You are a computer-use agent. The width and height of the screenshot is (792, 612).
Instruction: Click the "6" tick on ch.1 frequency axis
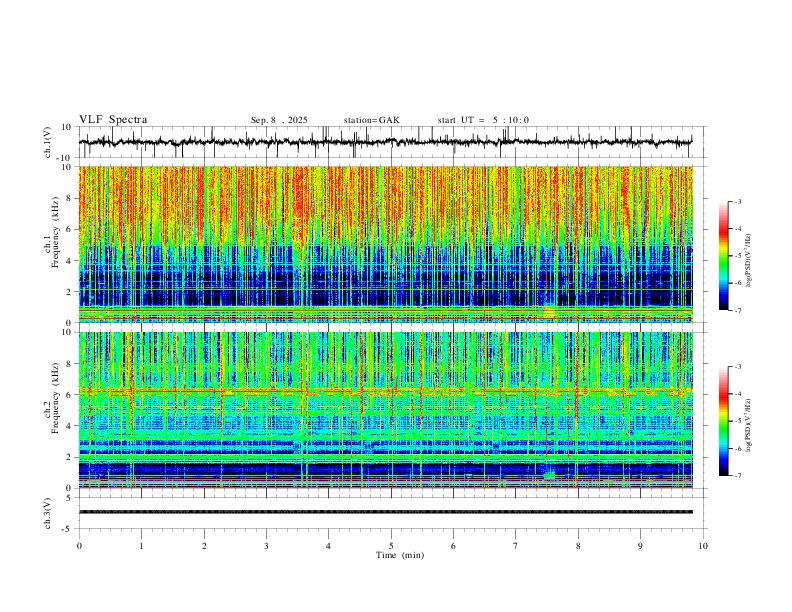69,229
